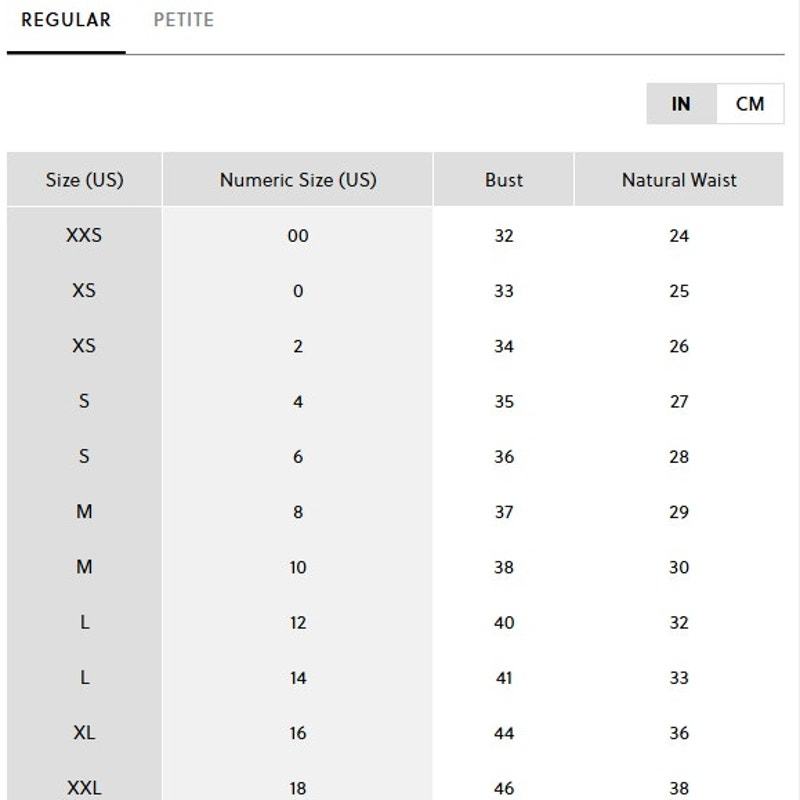The height and width of the screenshot is (800, 800).
Task: Click bust measurement 44
Action: coord(504,733)
